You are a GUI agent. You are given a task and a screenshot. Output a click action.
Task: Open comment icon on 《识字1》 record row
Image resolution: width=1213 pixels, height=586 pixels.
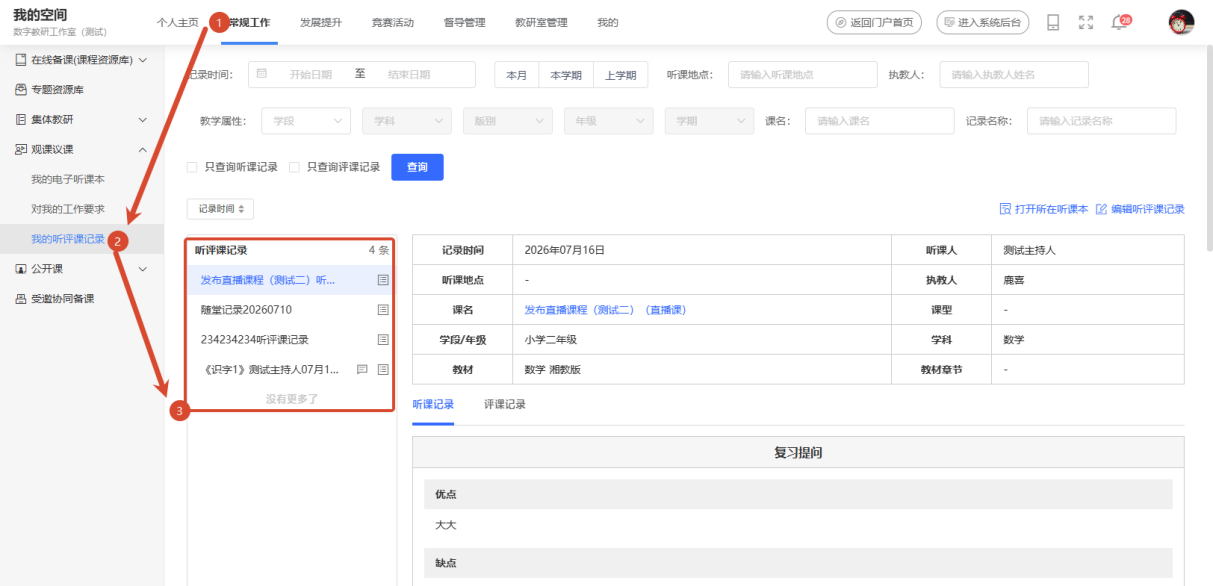[362, 369]
